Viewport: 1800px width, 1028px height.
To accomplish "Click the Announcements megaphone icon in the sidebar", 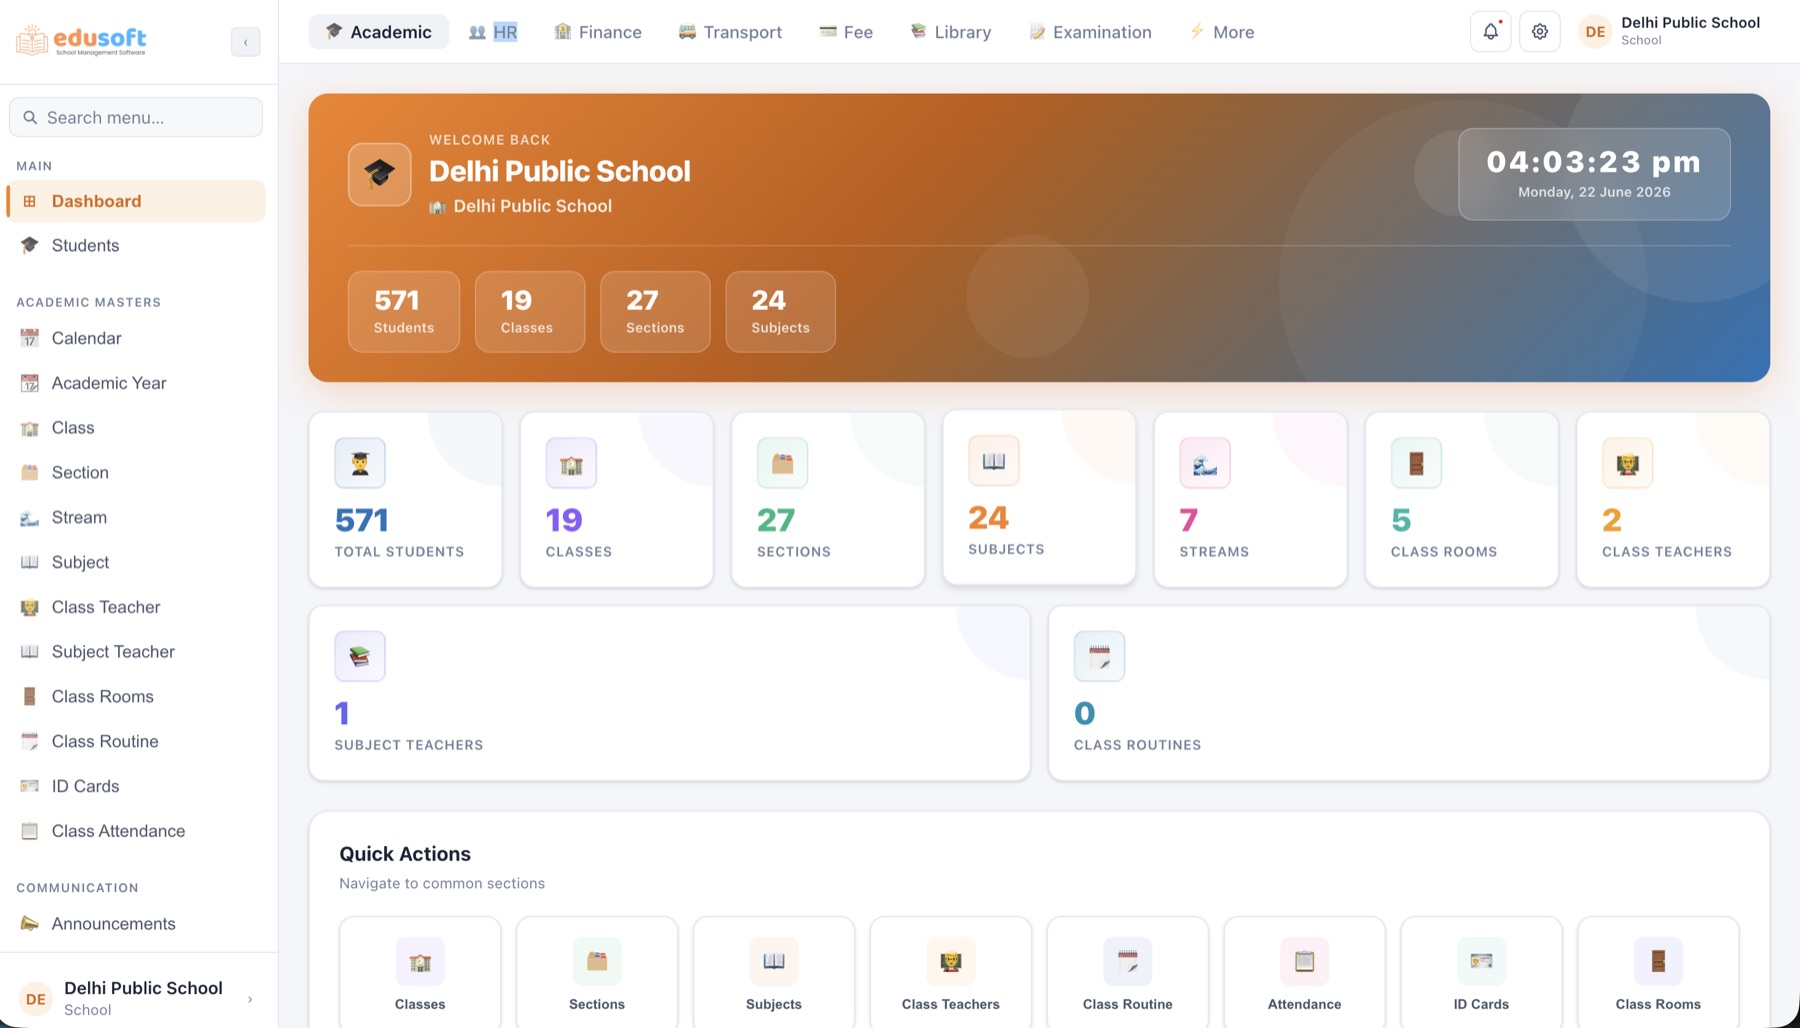I will pyautogui.click(x=30, y=924).
